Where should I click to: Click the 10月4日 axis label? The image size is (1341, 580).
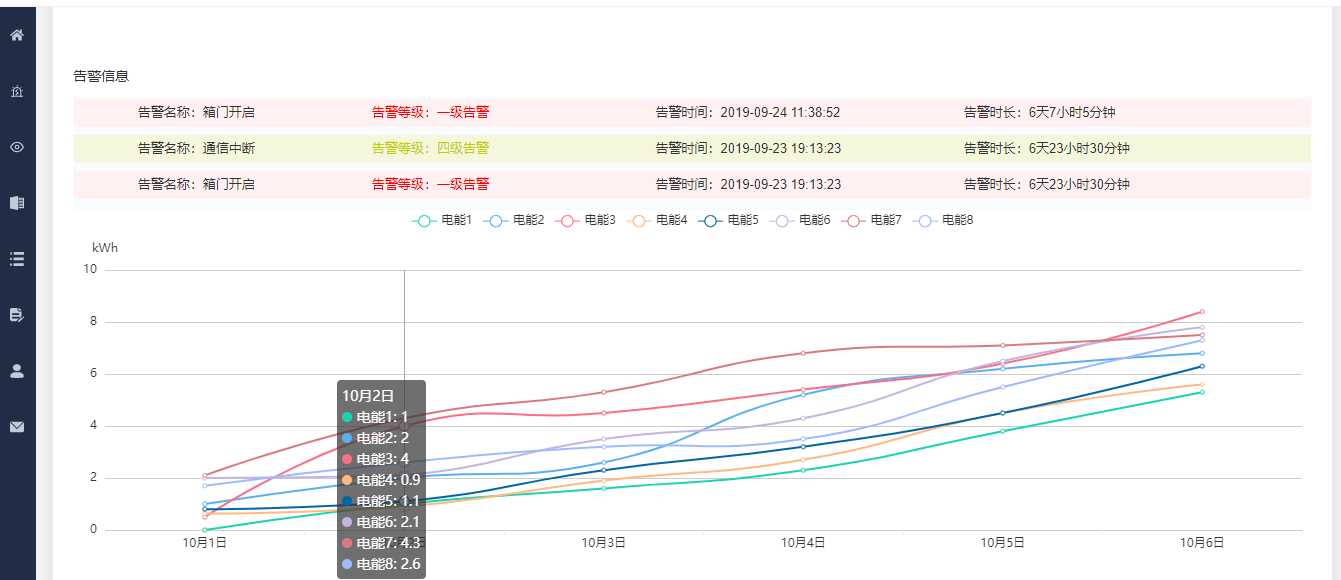coord(803,542)
